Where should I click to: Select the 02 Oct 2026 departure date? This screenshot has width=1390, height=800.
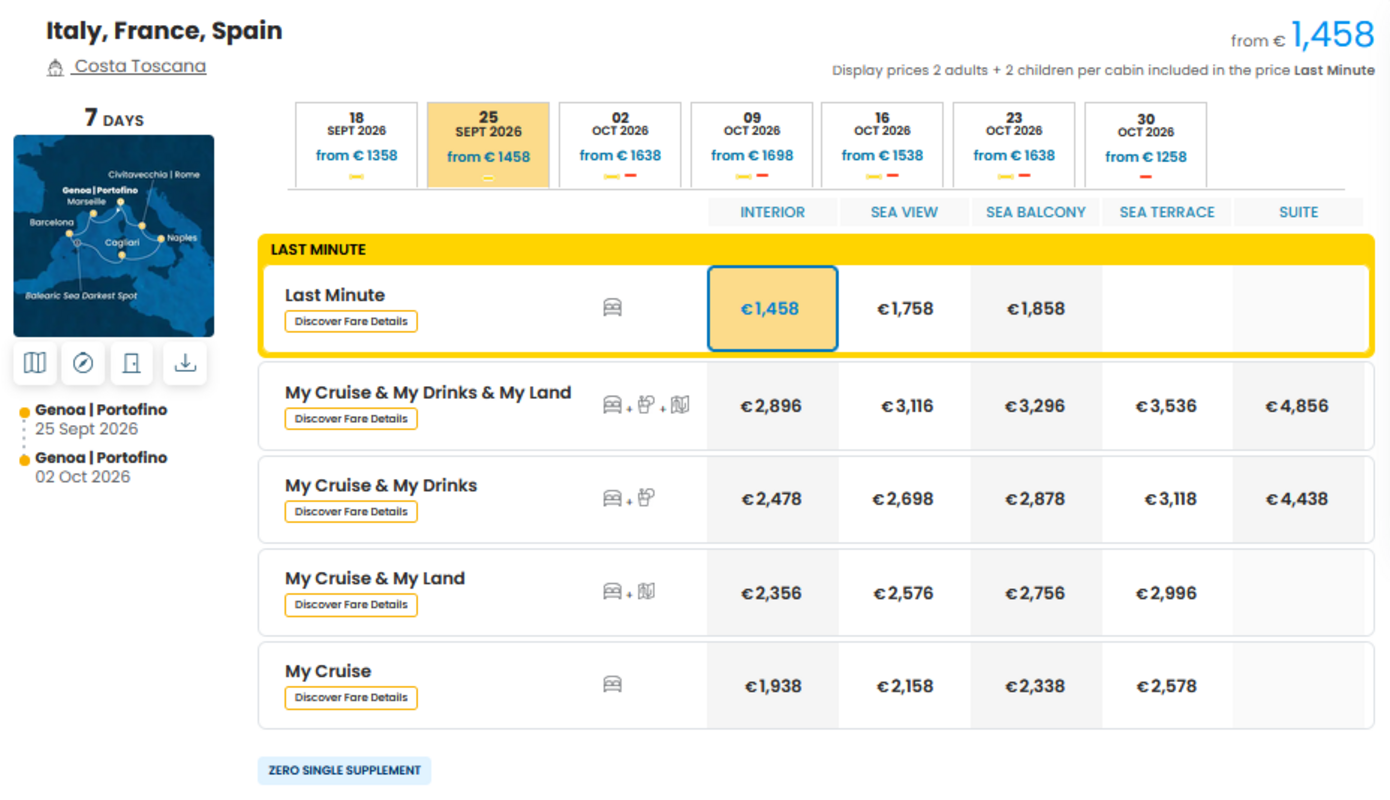(620, 145)
